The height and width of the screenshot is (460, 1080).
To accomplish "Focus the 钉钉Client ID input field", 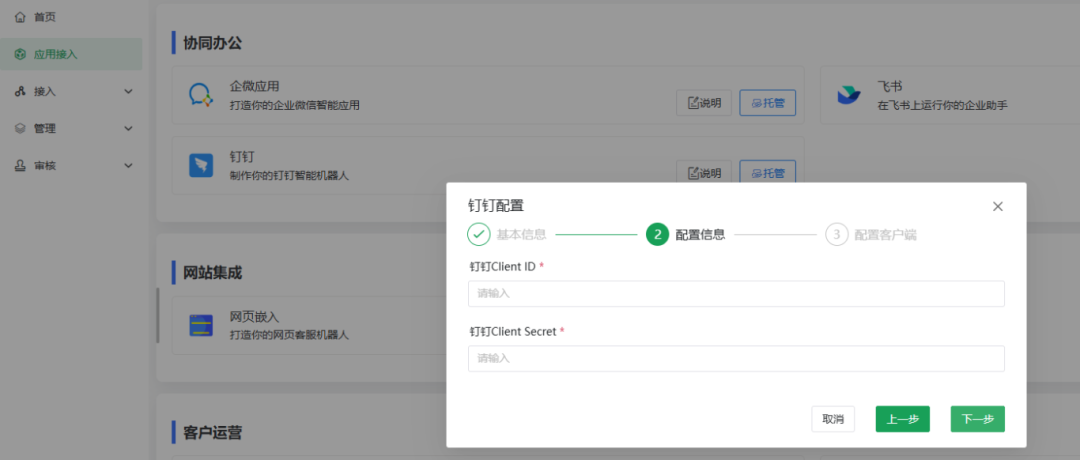I will coord(736,294).
